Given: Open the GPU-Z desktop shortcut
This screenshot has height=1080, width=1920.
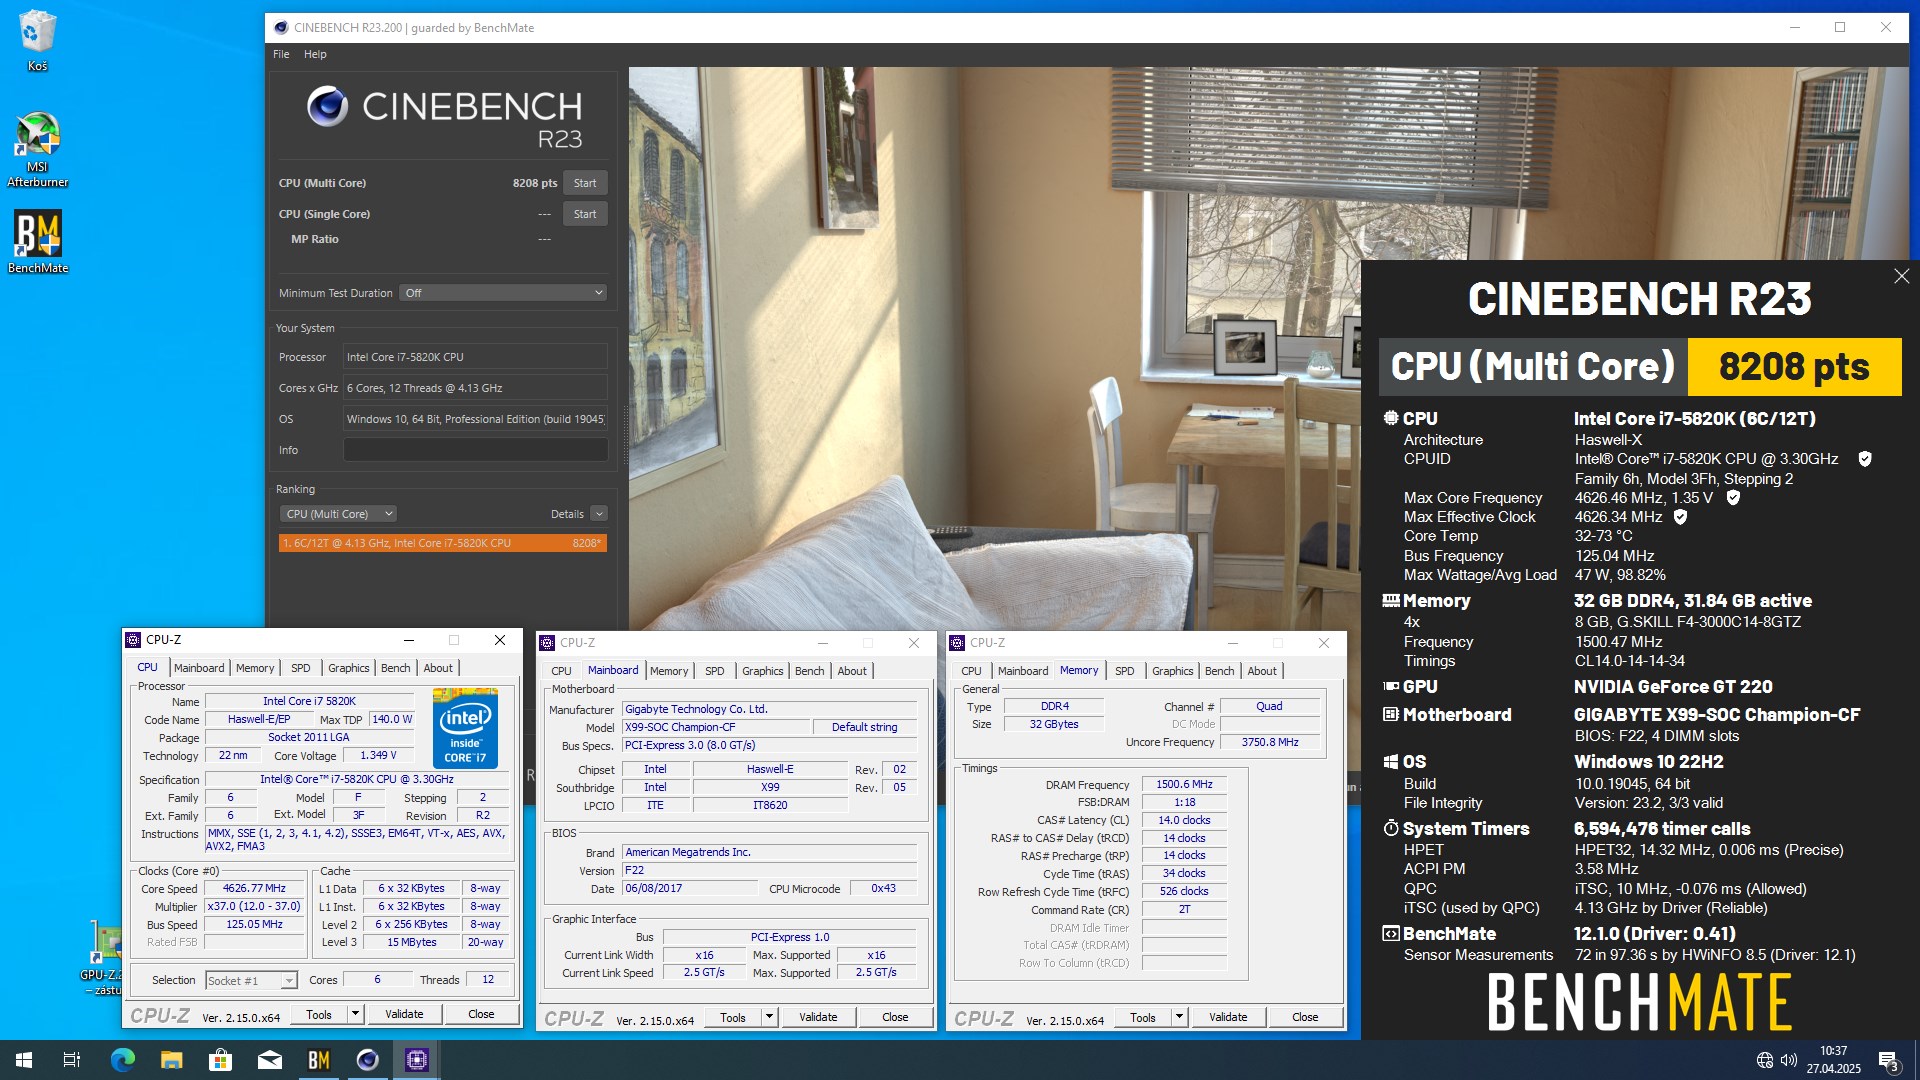Looking at the screenshot, I should click(104, 958).
